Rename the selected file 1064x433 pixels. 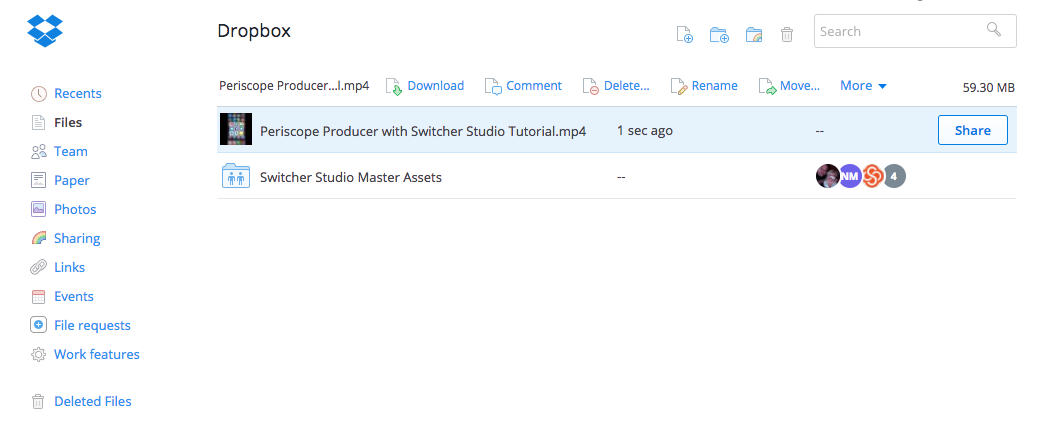tap(714, 86)
